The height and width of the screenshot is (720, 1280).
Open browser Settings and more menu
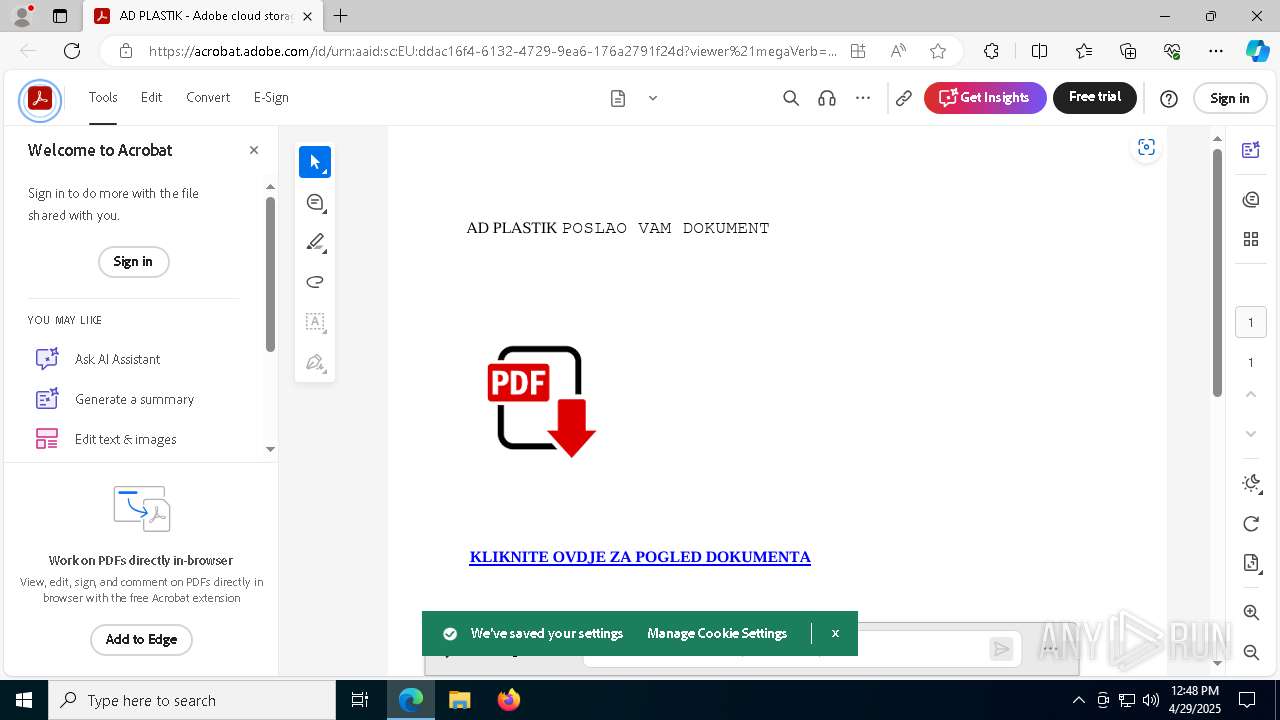[1216, 51]
